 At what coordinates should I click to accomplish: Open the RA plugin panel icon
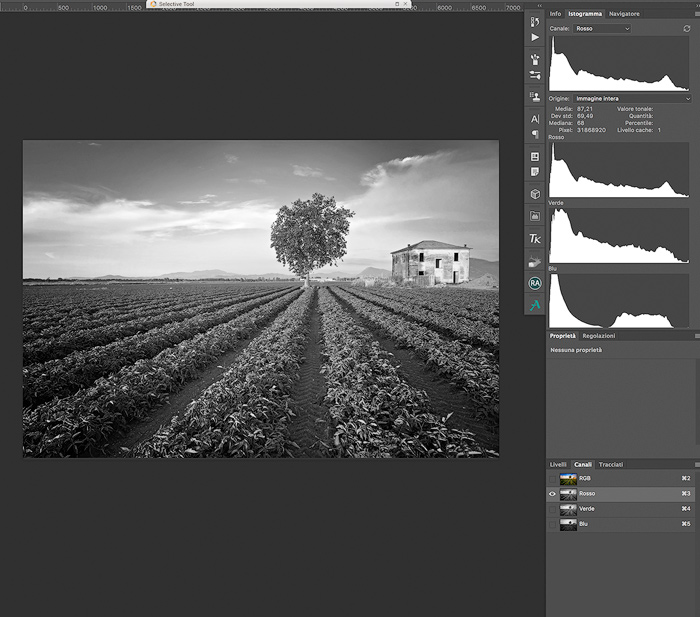(x=535, y=283)
